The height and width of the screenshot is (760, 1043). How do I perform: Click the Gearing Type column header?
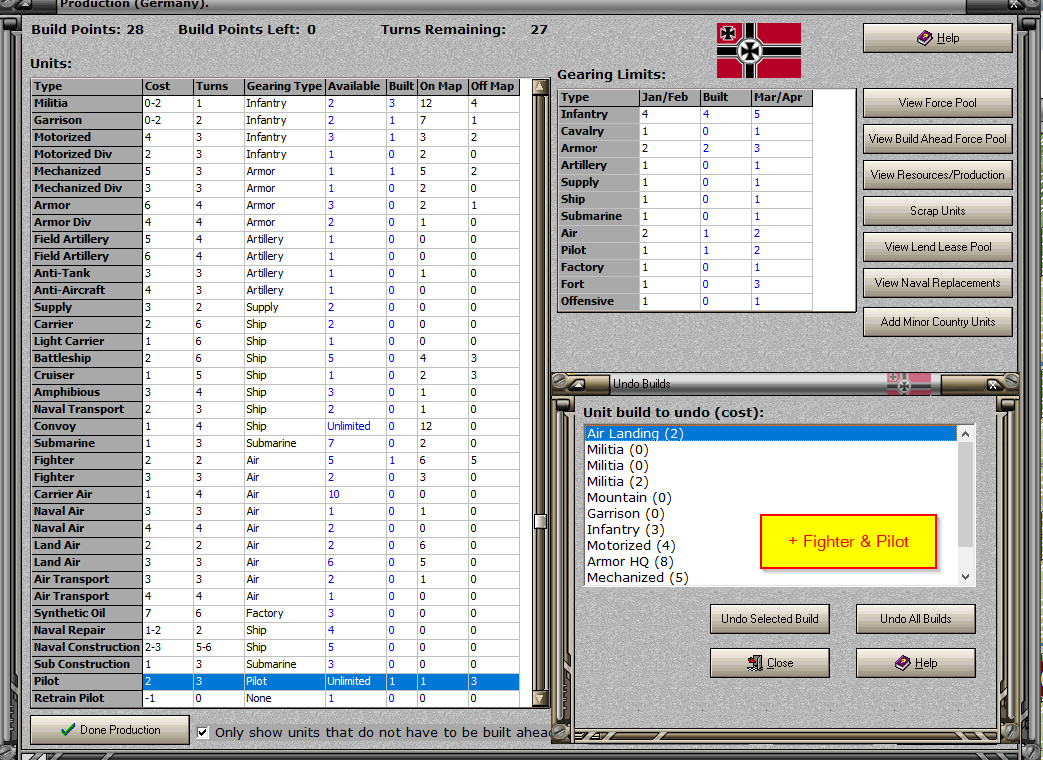[284, 86]
